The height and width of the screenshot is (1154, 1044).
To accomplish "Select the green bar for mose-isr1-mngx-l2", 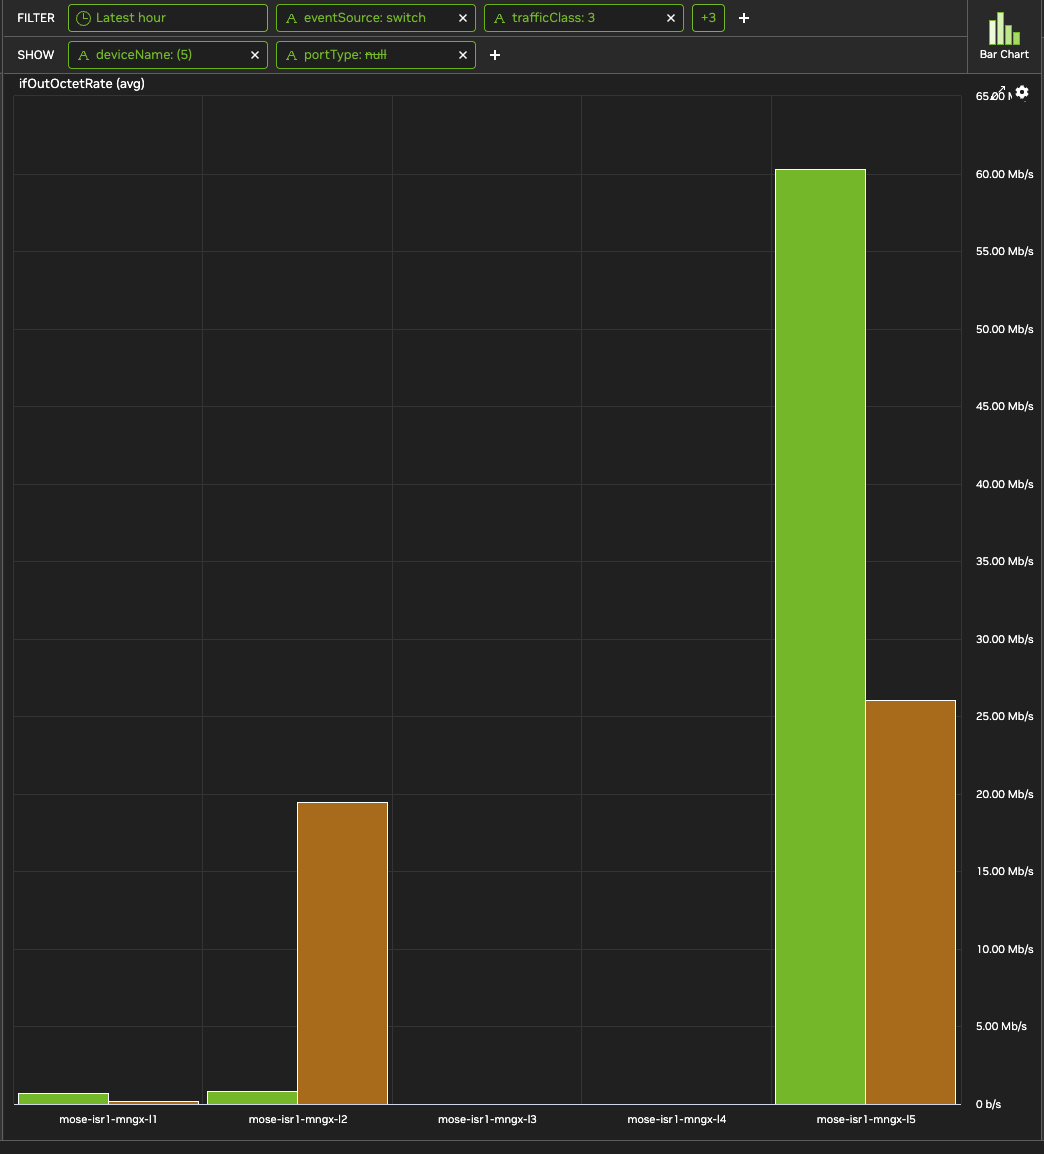I will pyautogui.click(x=252, y=1097).
